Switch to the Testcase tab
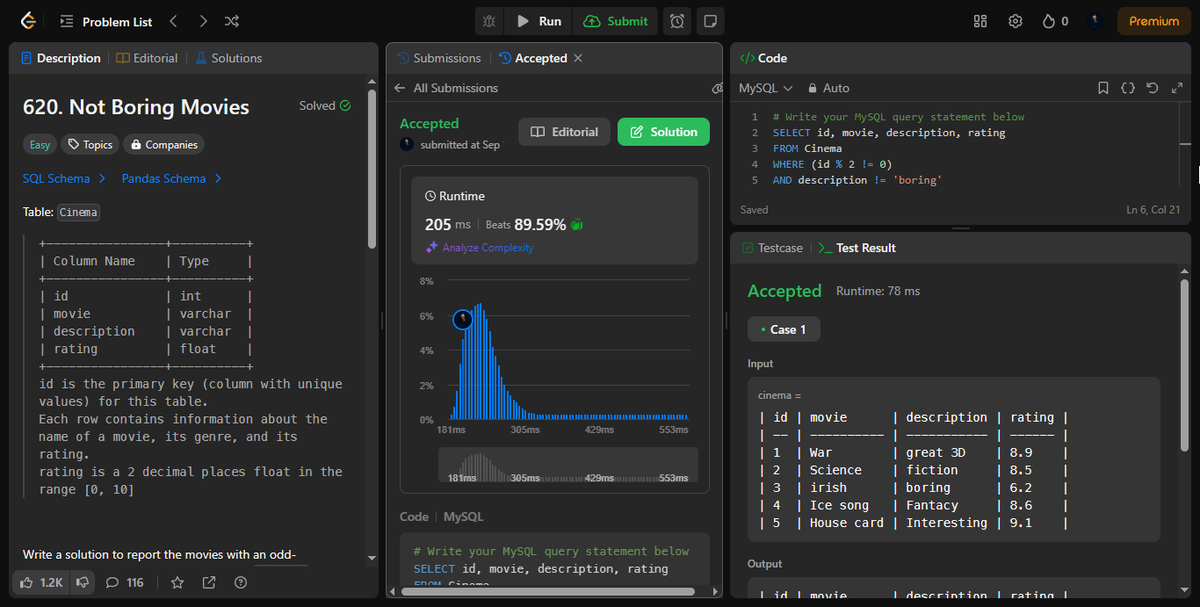The image size is (1200, 607). coord(772,248)
